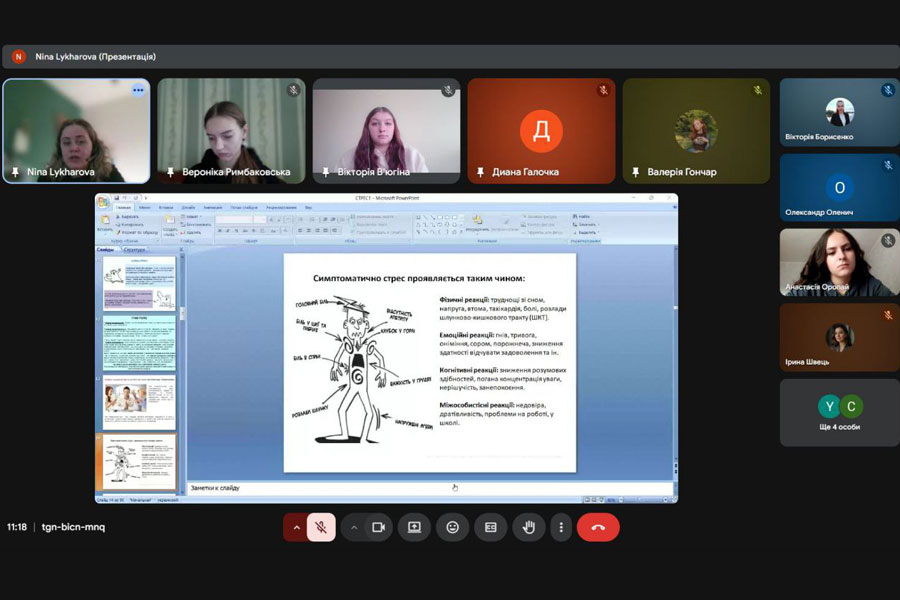This screenshot has width=900, height=600.
Task: Unmute the microphone in the call bar
Action: coord(321,527)
